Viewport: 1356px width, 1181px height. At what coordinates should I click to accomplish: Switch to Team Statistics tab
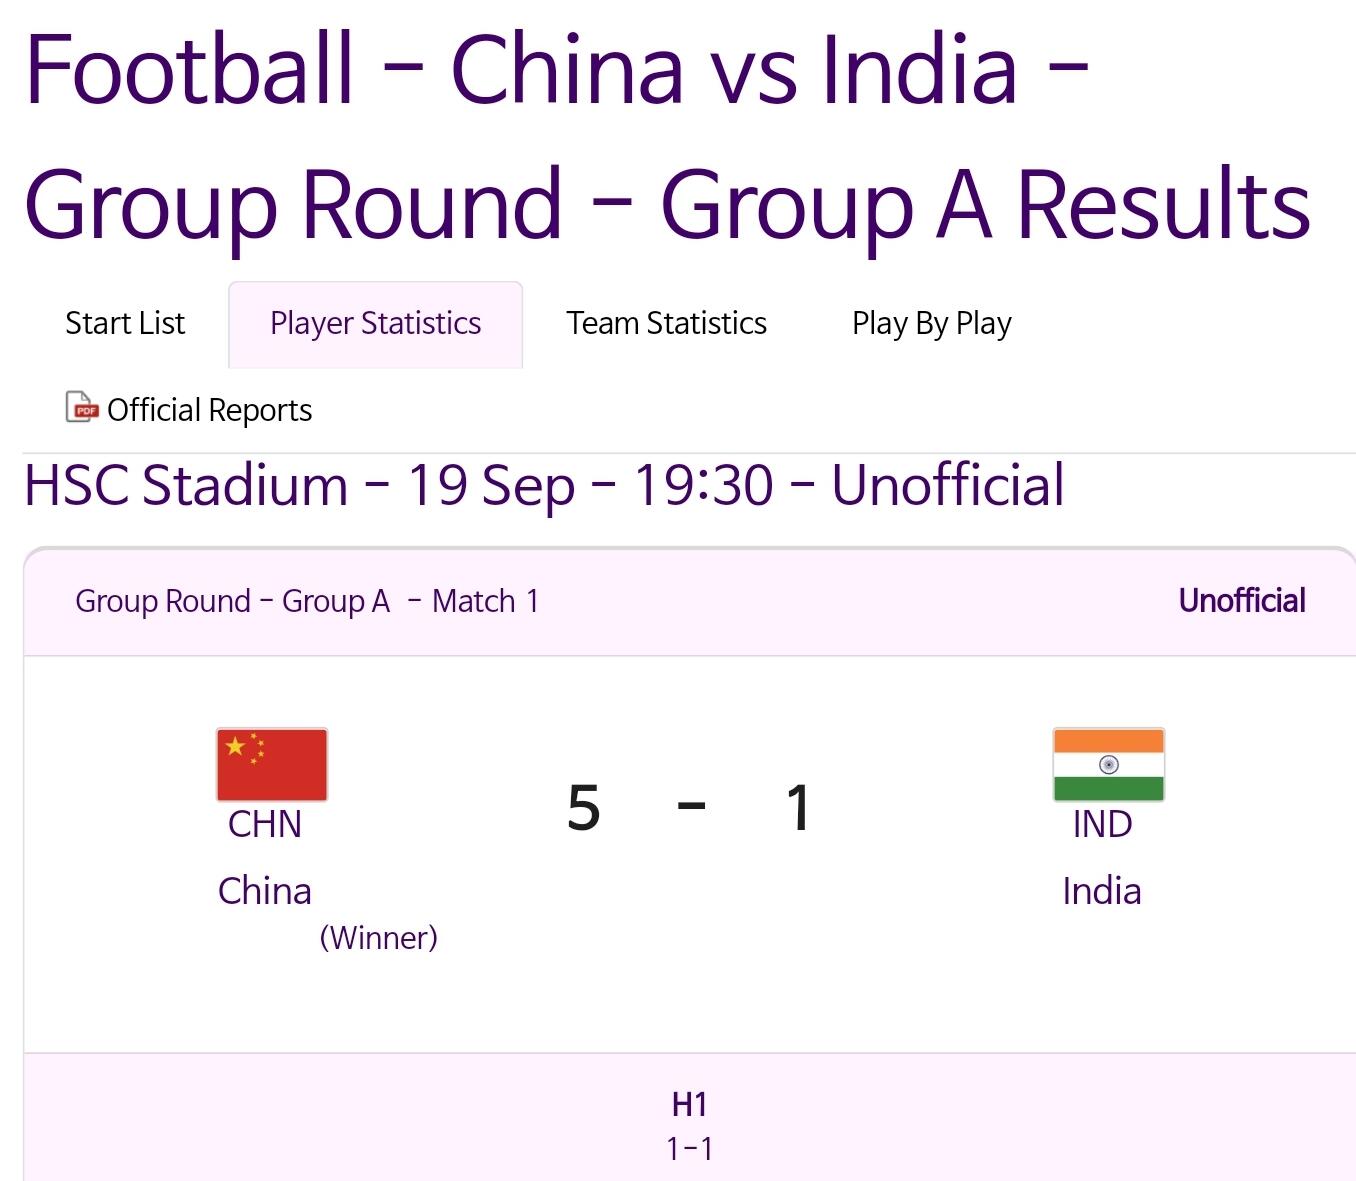pos(666,324)
